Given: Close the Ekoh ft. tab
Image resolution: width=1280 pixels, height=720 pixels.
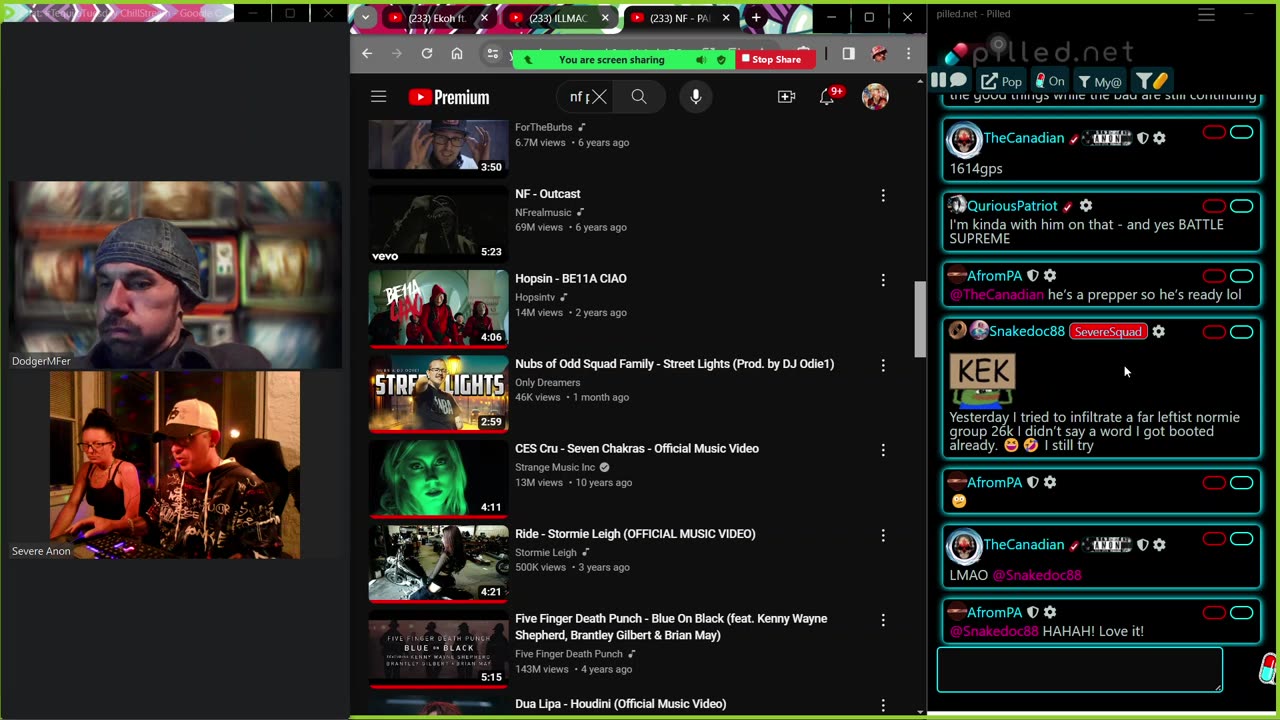Looking at the screenshot, I should tap(485, 18).
